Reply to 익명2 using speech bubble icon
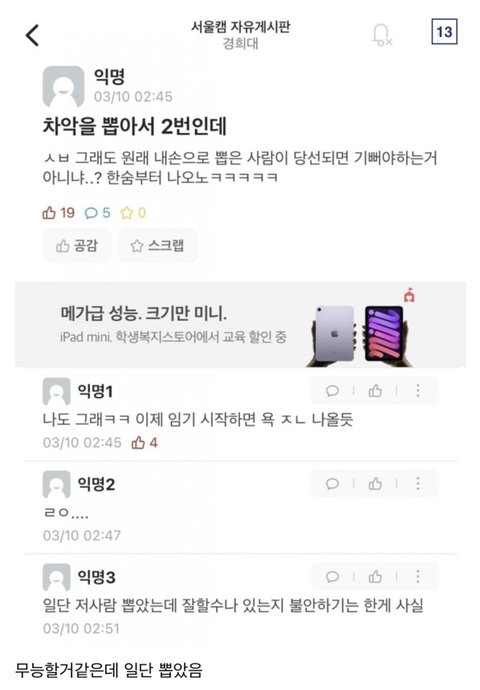The height and width of the screenshot is (690, 480). pyautogui.click(x=332, y=484)
